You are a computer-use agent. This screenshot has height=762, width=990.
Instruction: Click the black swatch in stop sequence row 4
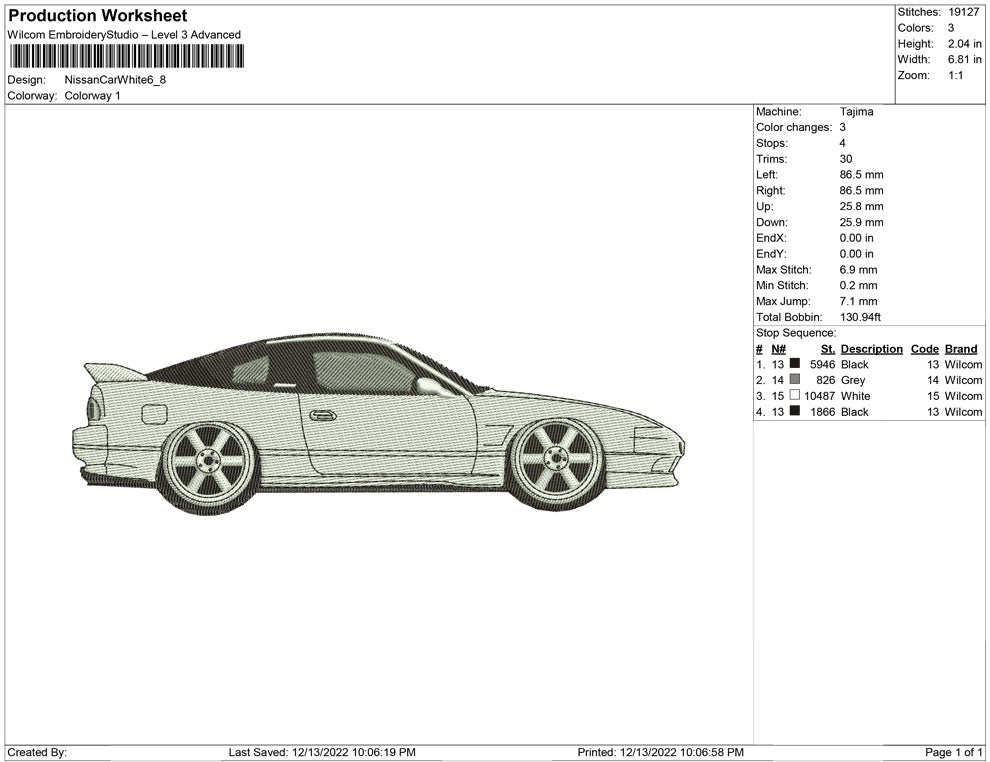tap(795, 411)
